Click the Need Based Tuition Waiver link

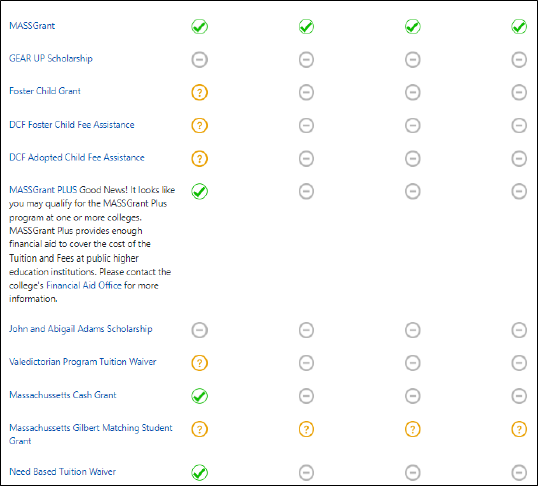coord(62,472)
